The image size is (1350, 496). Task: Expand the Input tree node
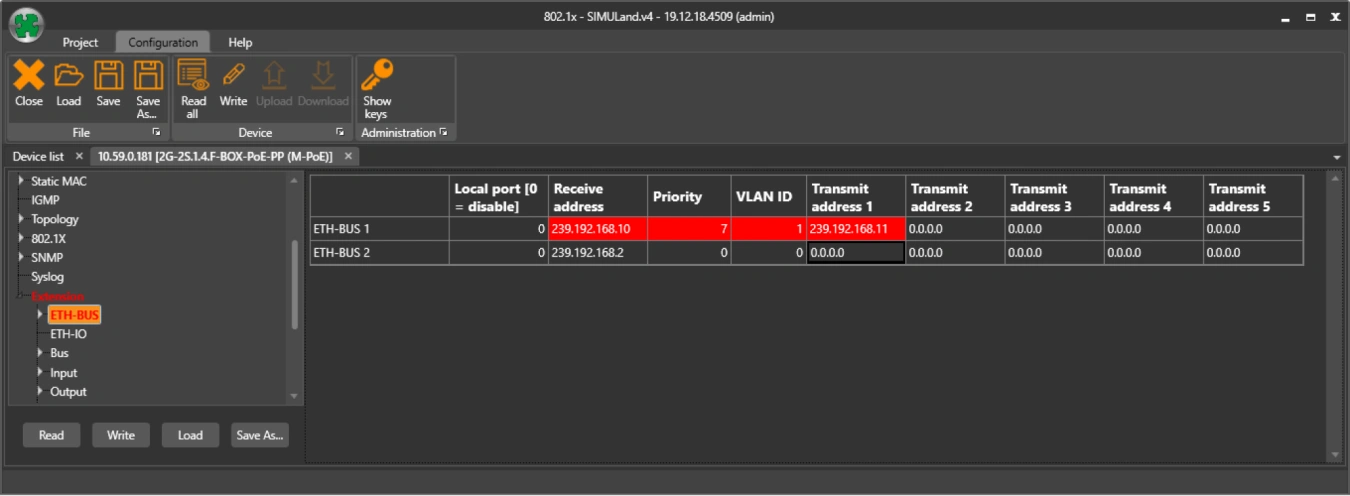click(x=40, y=373)
